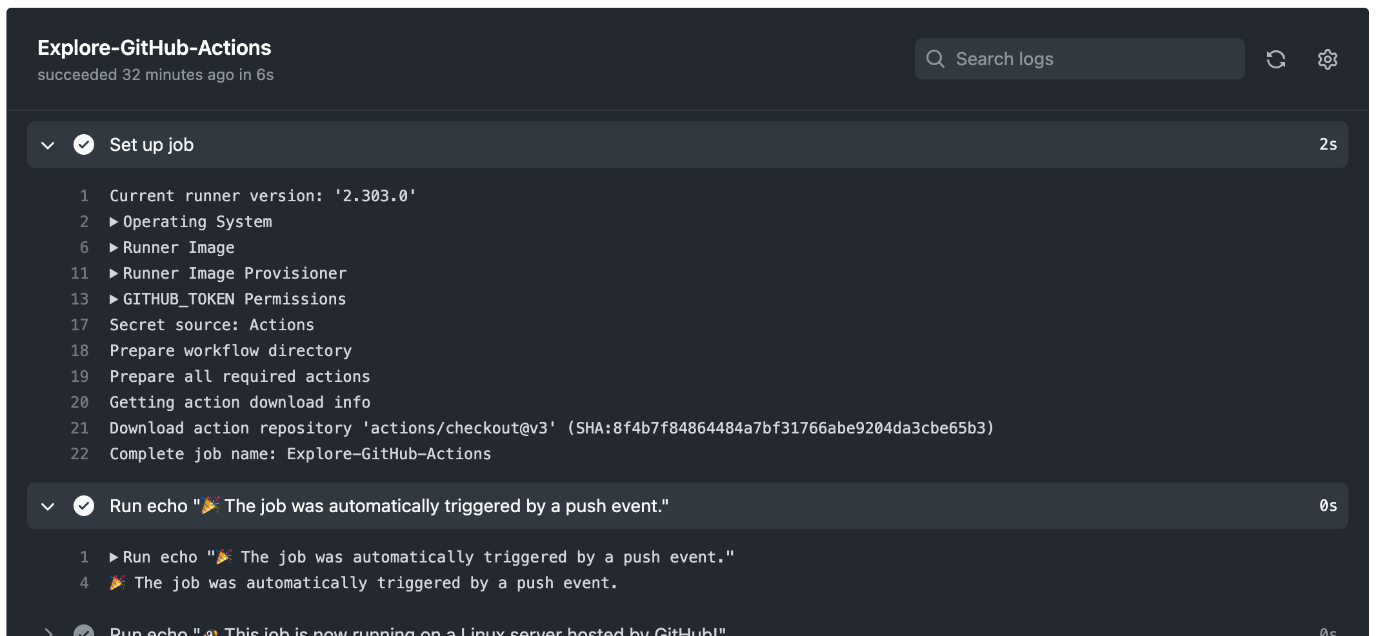
Task: Click the succeeded 32 minutes ago text
Action: tap(155, 74)
